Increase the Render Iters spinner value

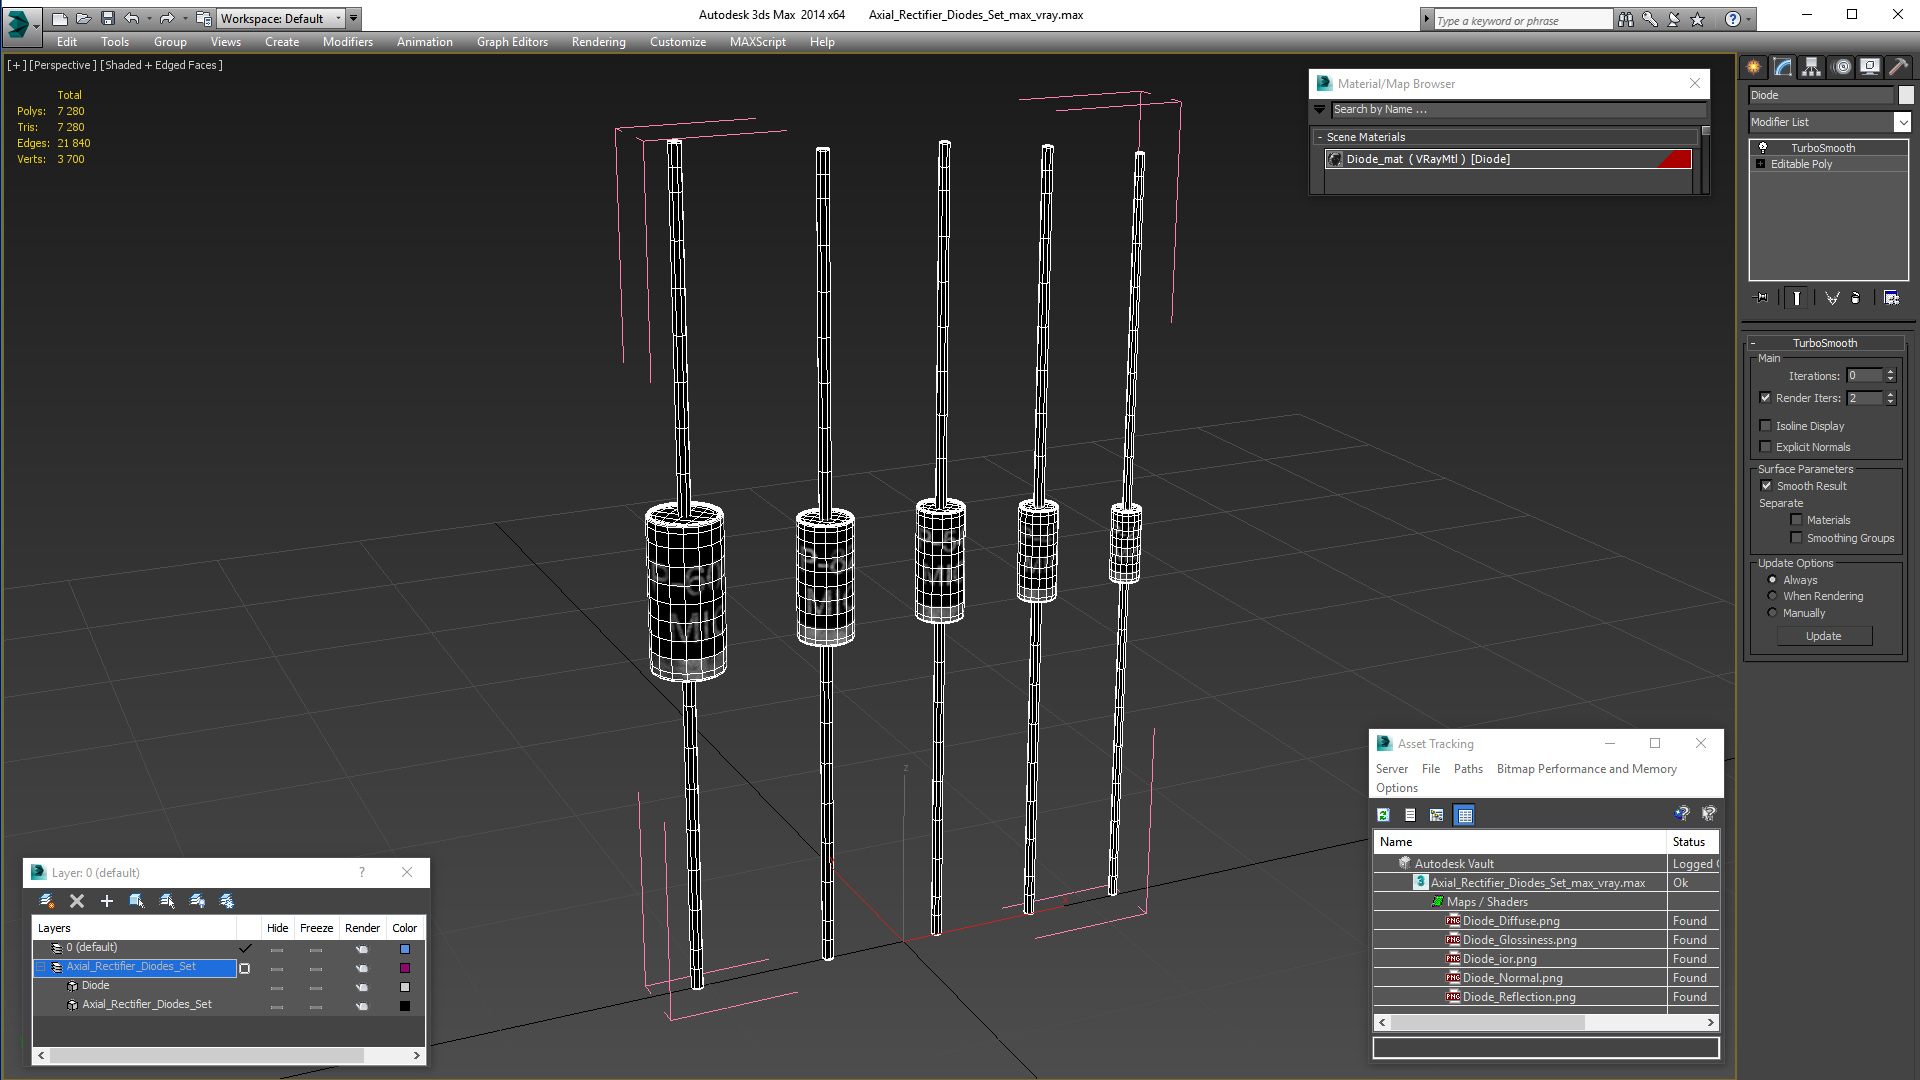(1890, 394)
